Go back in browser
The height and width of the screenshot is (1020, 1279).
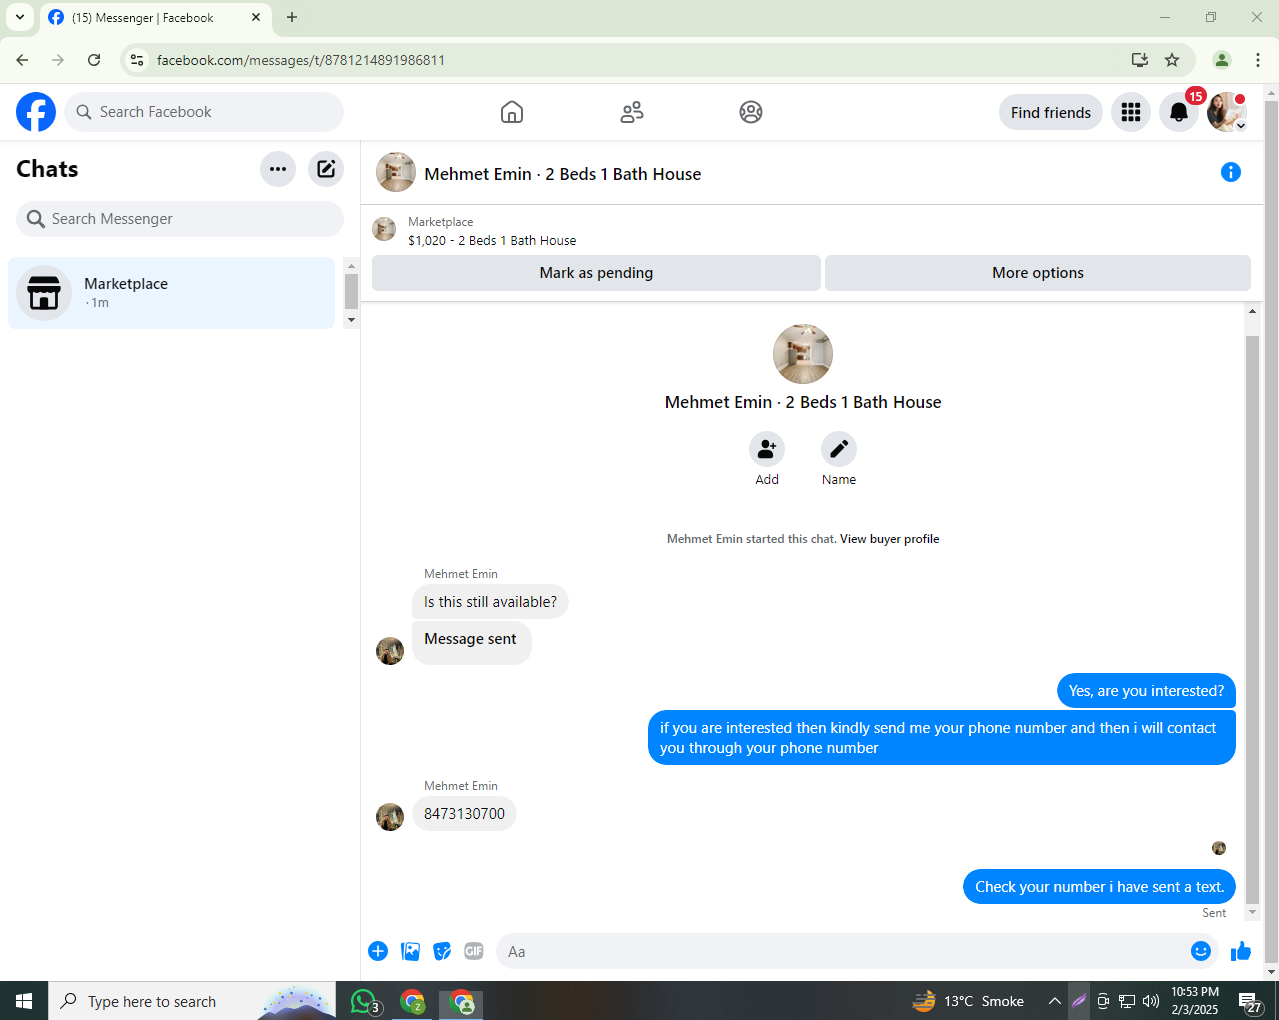click(22, 60)
